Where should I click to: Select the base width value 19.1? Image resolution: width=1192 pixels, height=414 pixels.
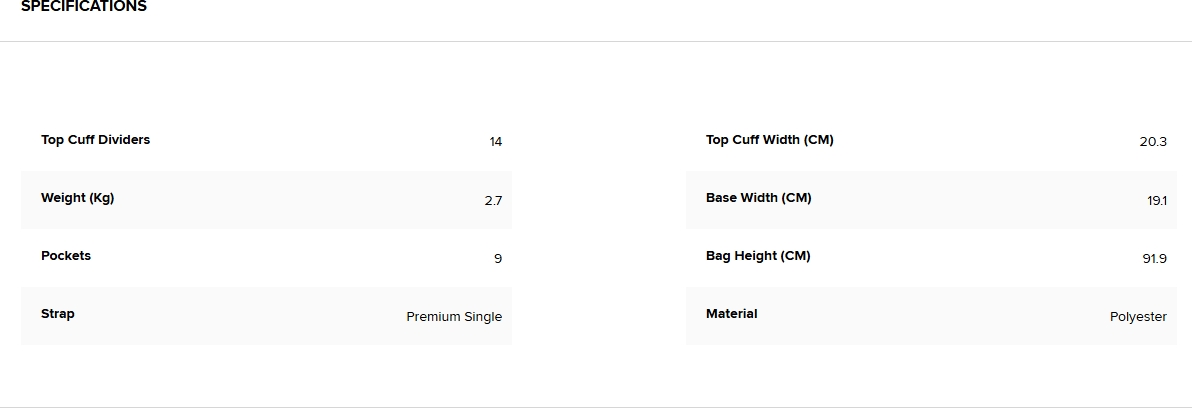click(1156, 201)
